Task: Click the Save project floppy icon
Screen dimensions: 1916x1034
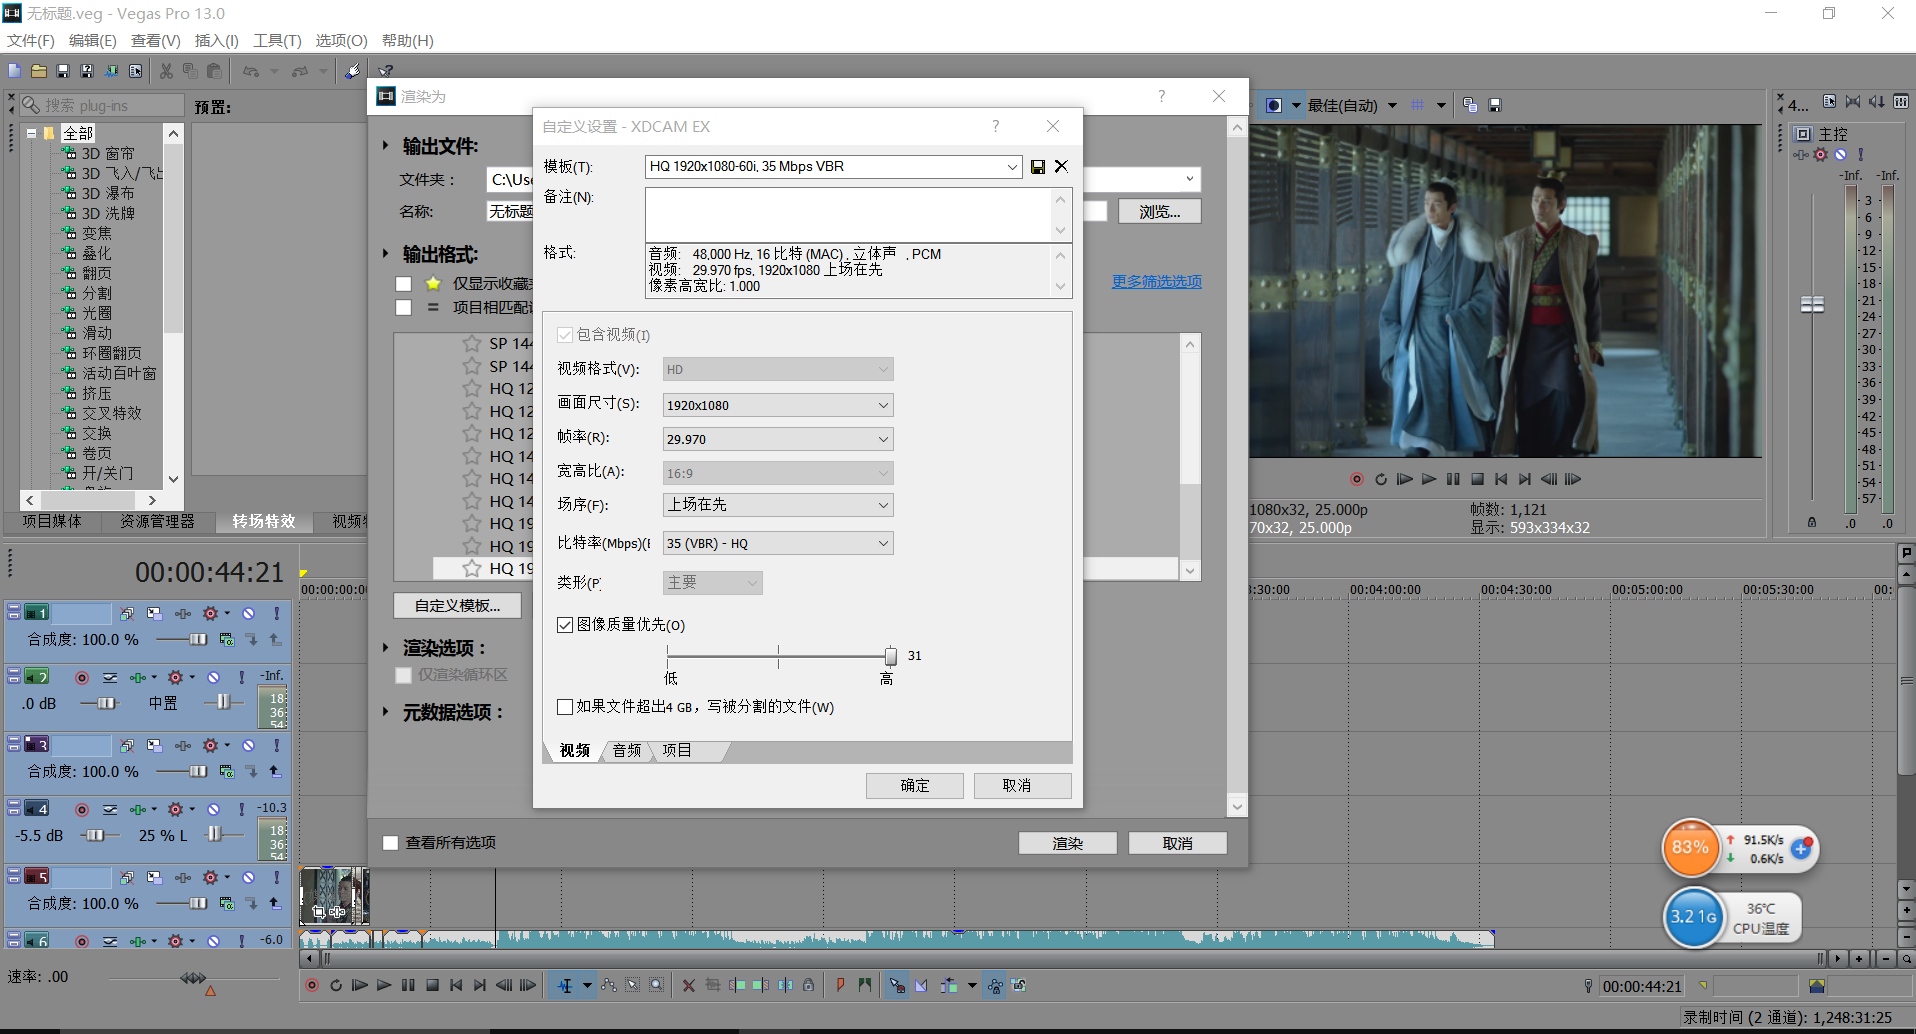Action: (63, 71)
